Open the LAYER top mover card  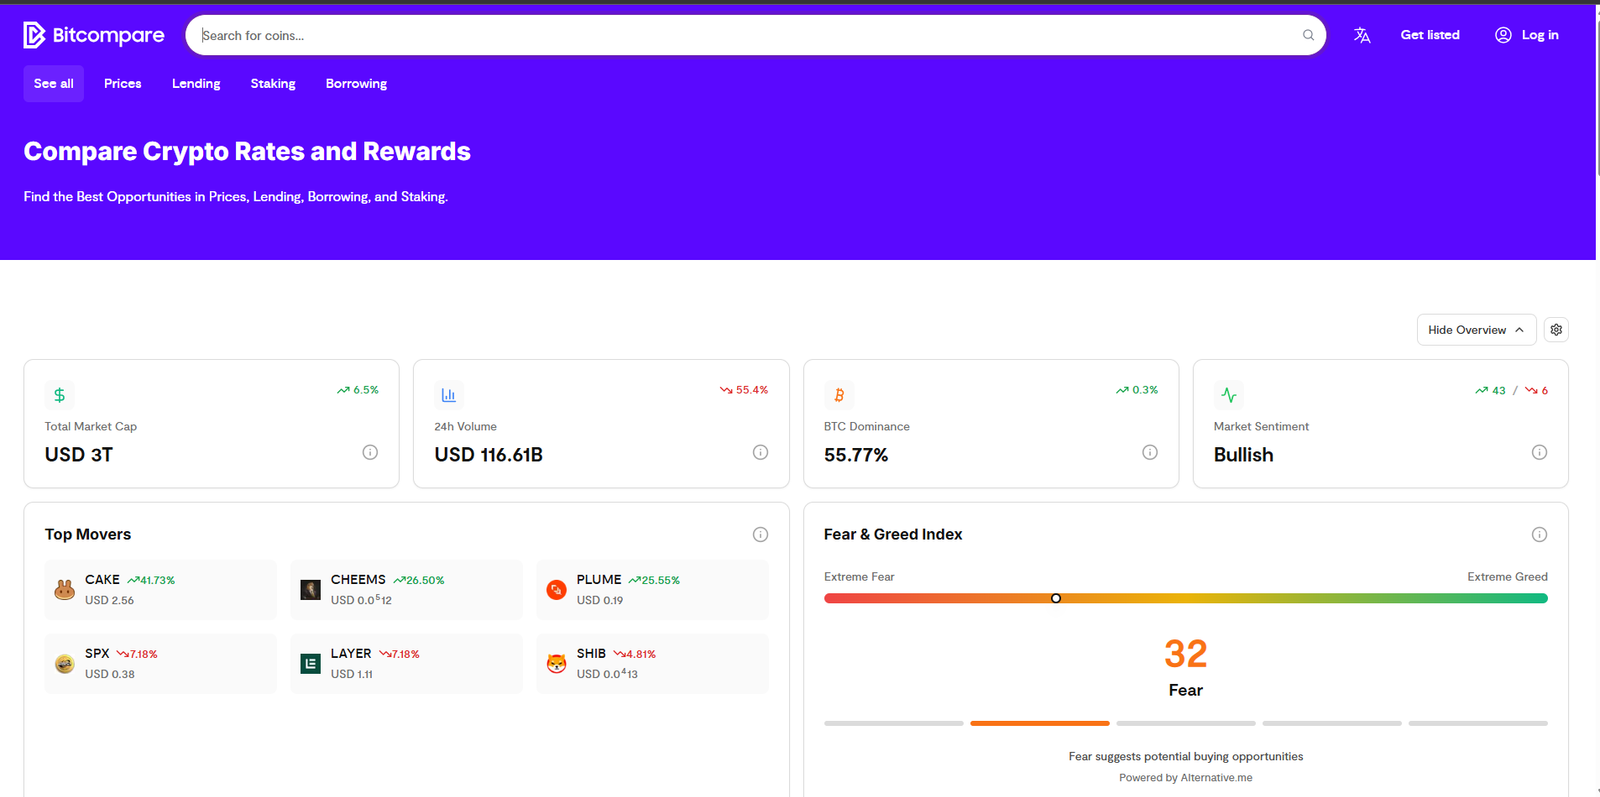[407, 664]
